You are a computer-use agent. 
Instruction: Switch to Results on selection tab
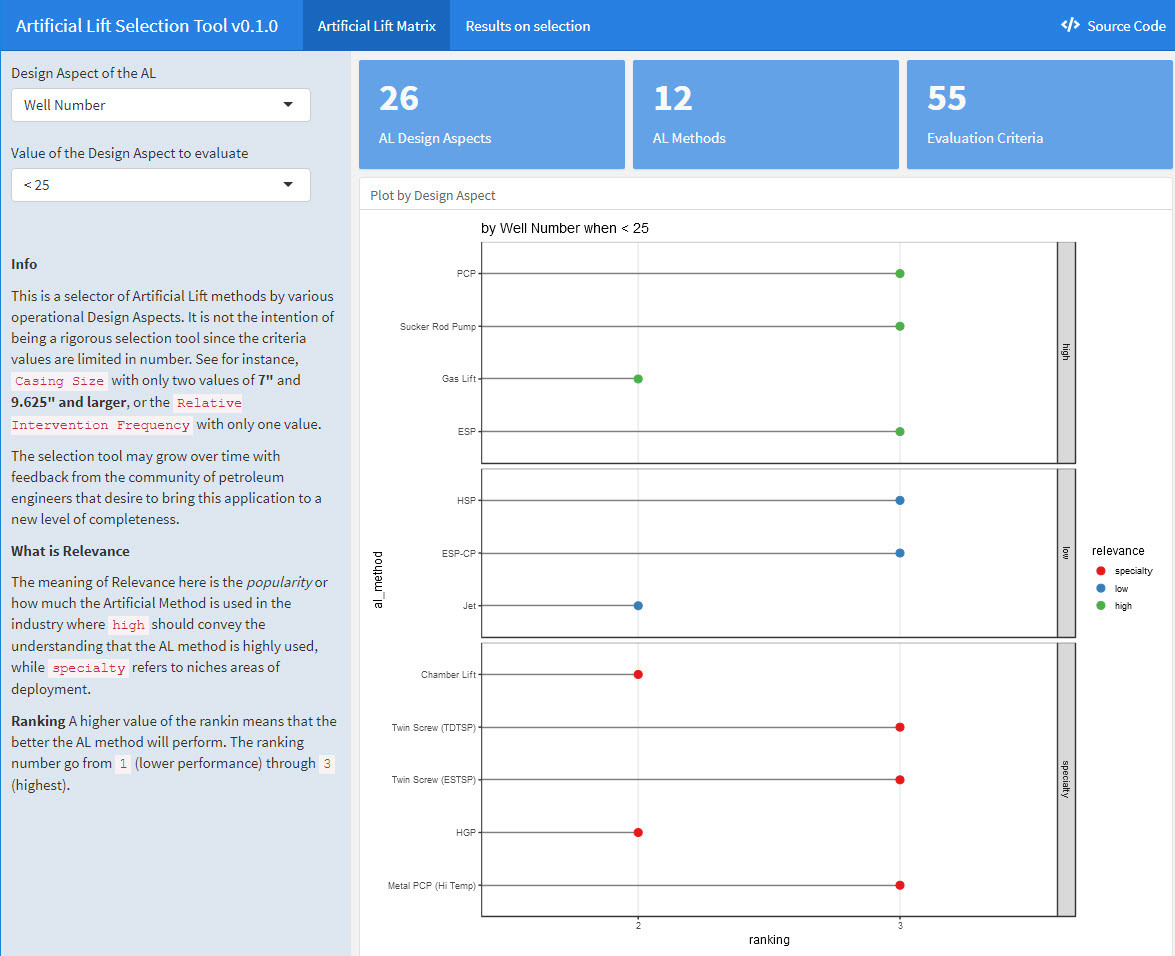click(527, 26)
